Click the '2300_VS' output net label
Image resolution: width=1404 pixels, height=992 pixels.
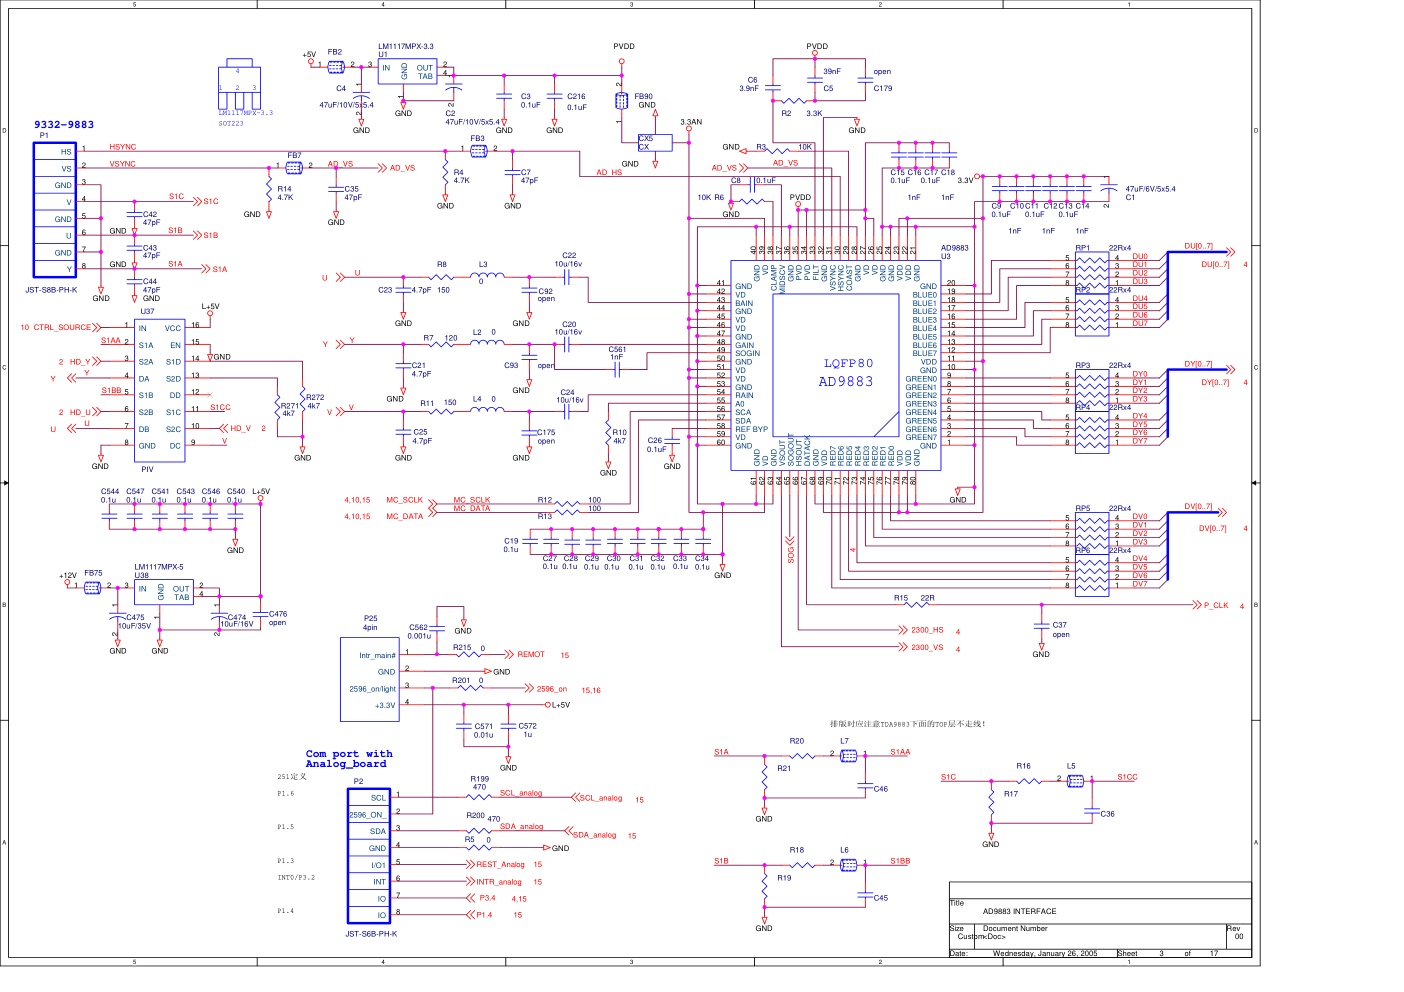click(927, 647)
